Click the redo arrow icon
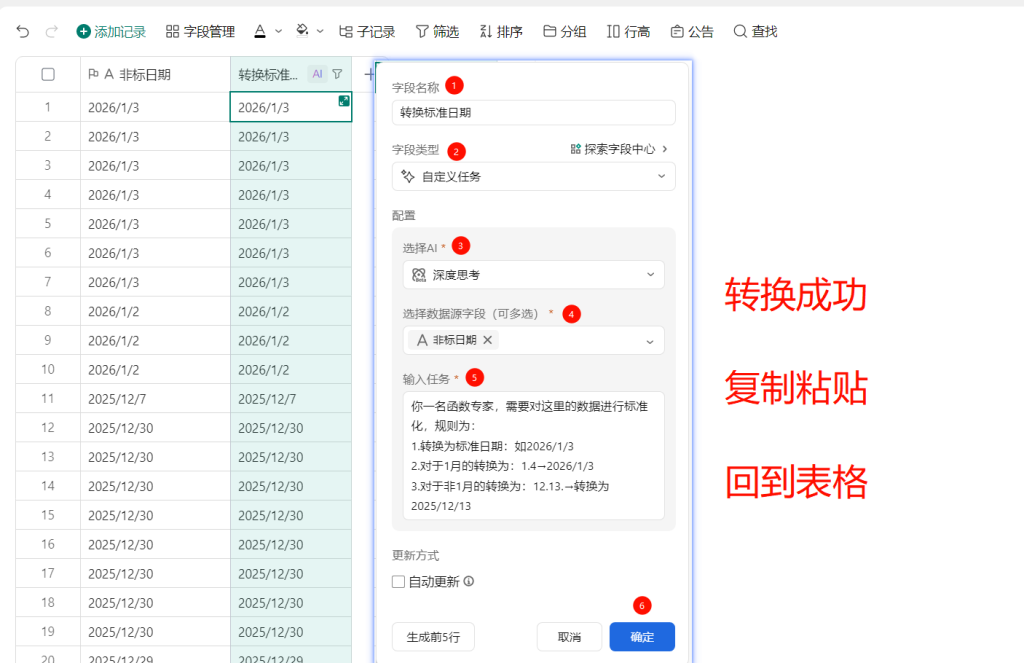The image size is (1024, 663). (52, 31)
